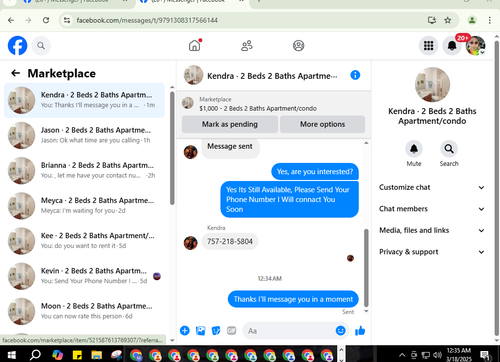The height and width of the screenshot is (362, 500).
Task: Open Sticky Notes from taskbar
Action: tap(77, 355)
